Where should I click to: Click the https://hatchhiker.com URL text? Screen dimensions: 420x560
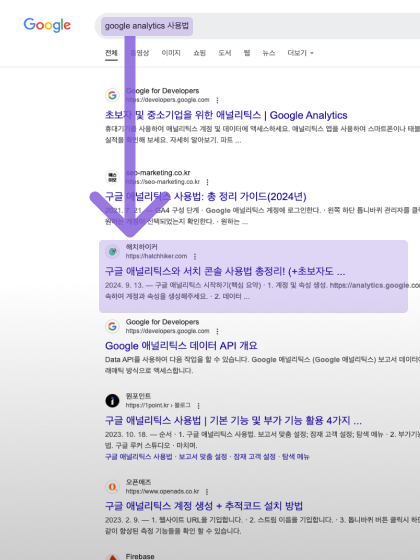pos(156,256)
